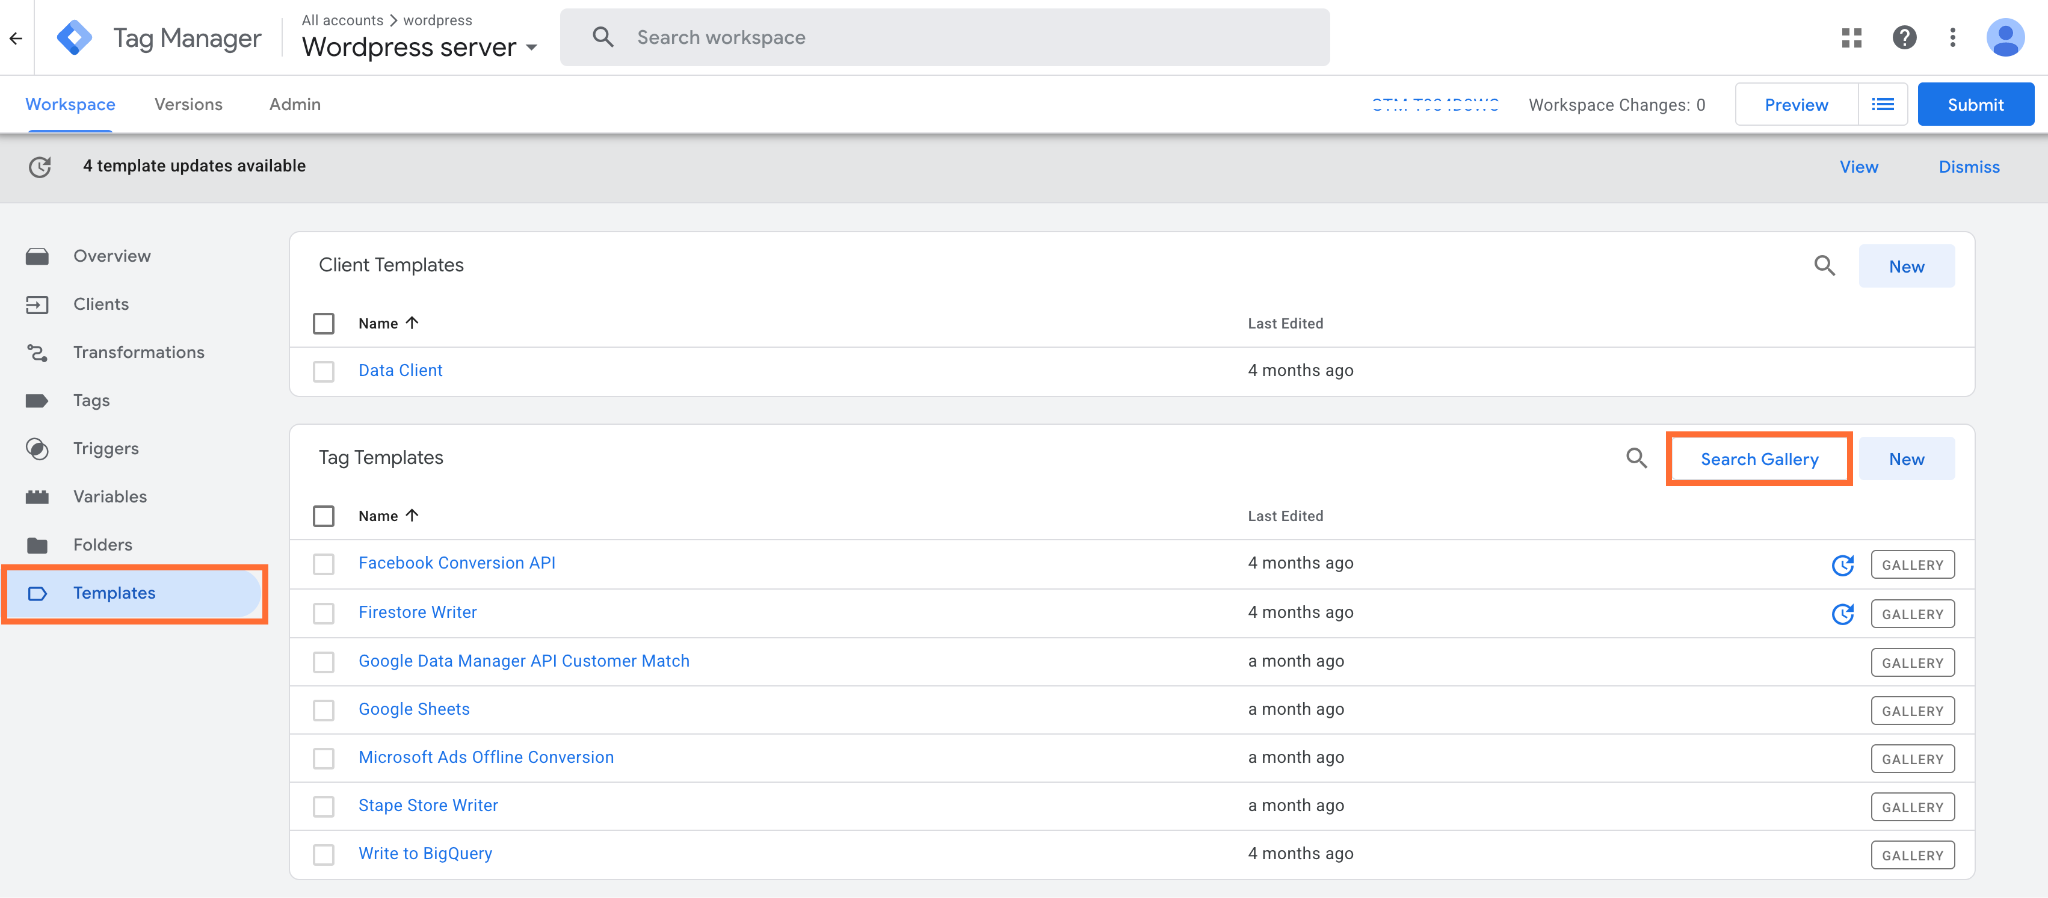
Task: Dismiss the template updates banner
Action: (1969, 167)
